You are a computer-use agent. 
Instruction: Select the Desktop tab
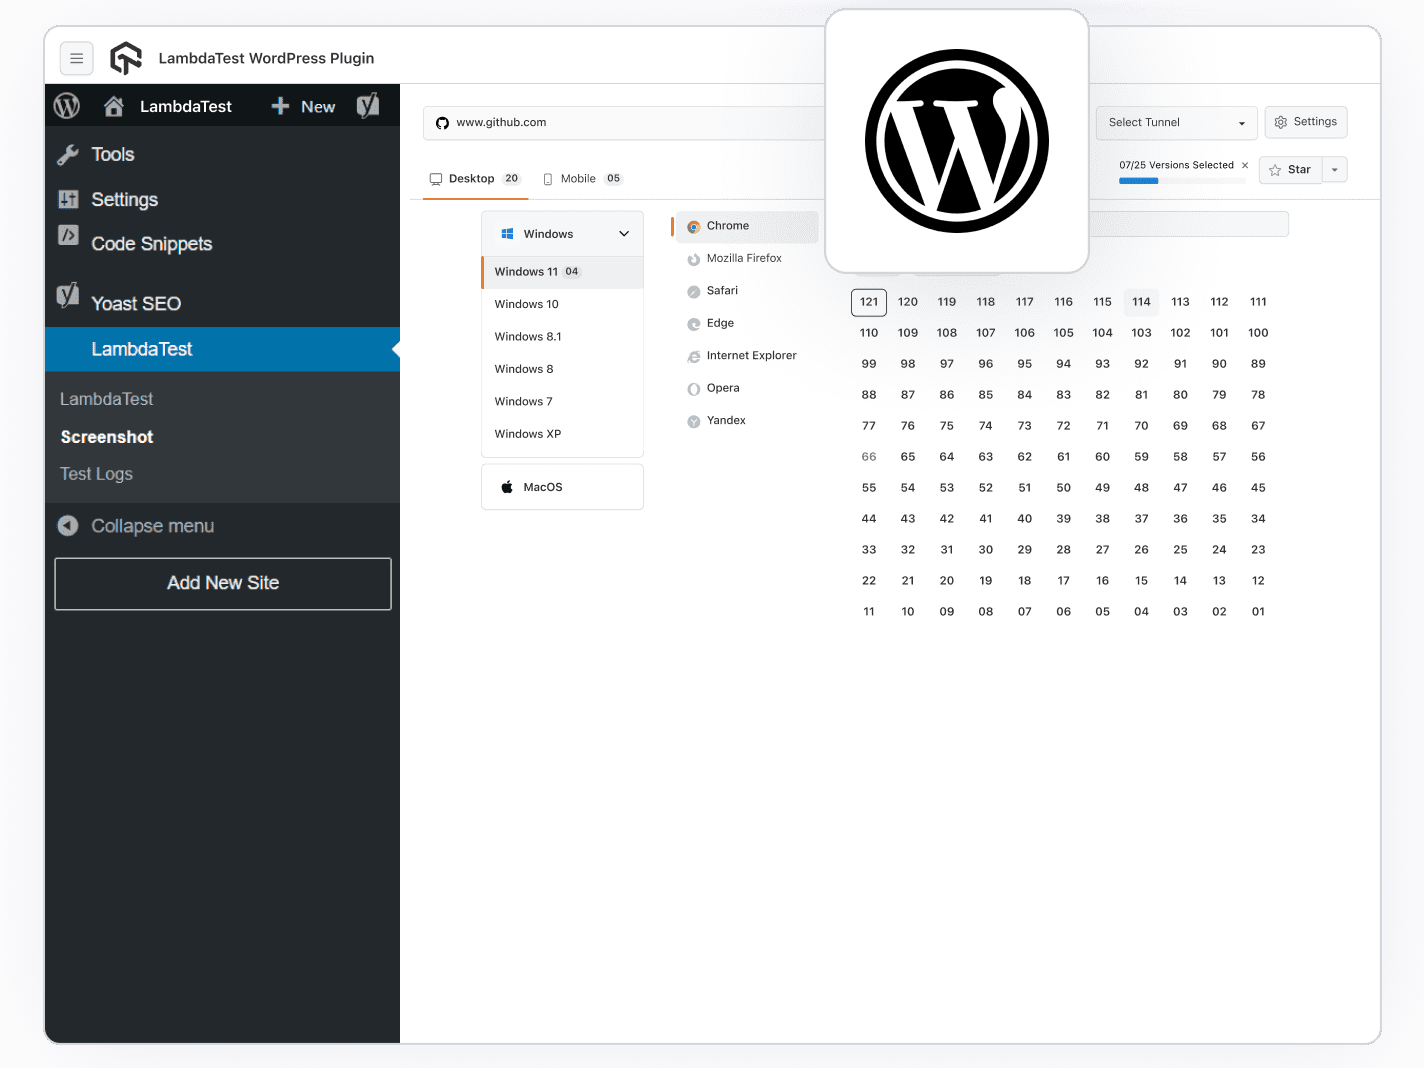coord(472,178)
